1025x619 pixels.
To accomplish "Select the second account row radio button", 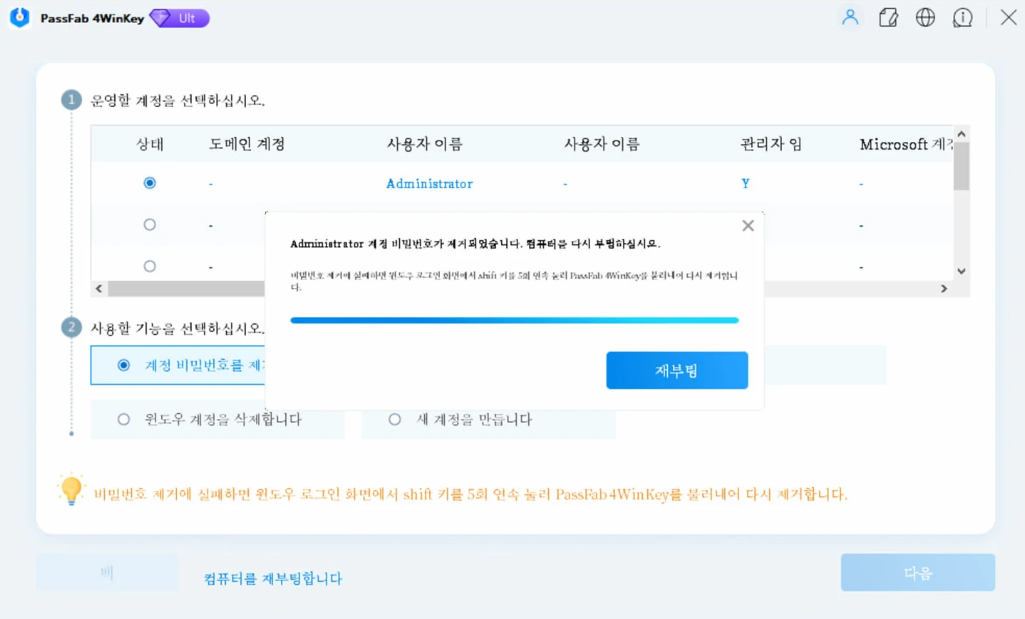I will (150, 225).
